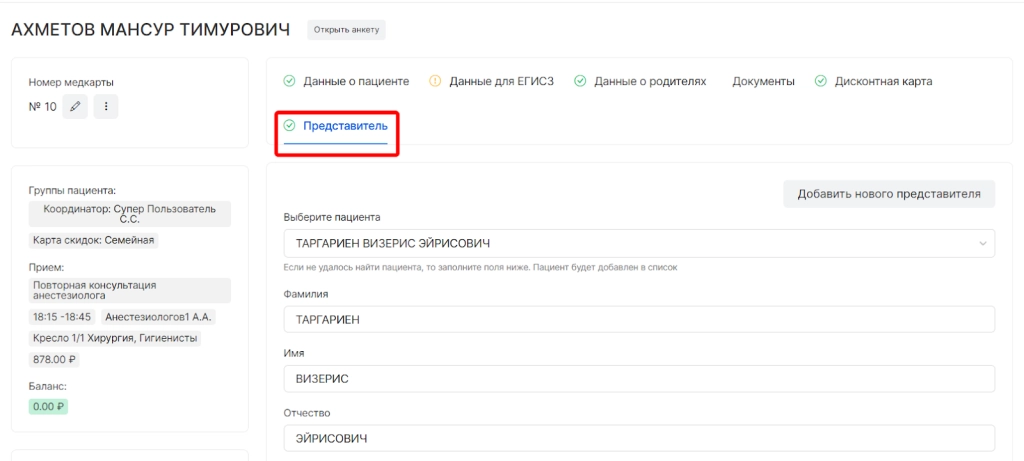This screenshot has height=461, width=1024.
Task: Open the patient selector showing ТАРГАРИЕН ВИЗЕРИС ЭЙРИСОВИЧ
Action: tap(630, 243)
